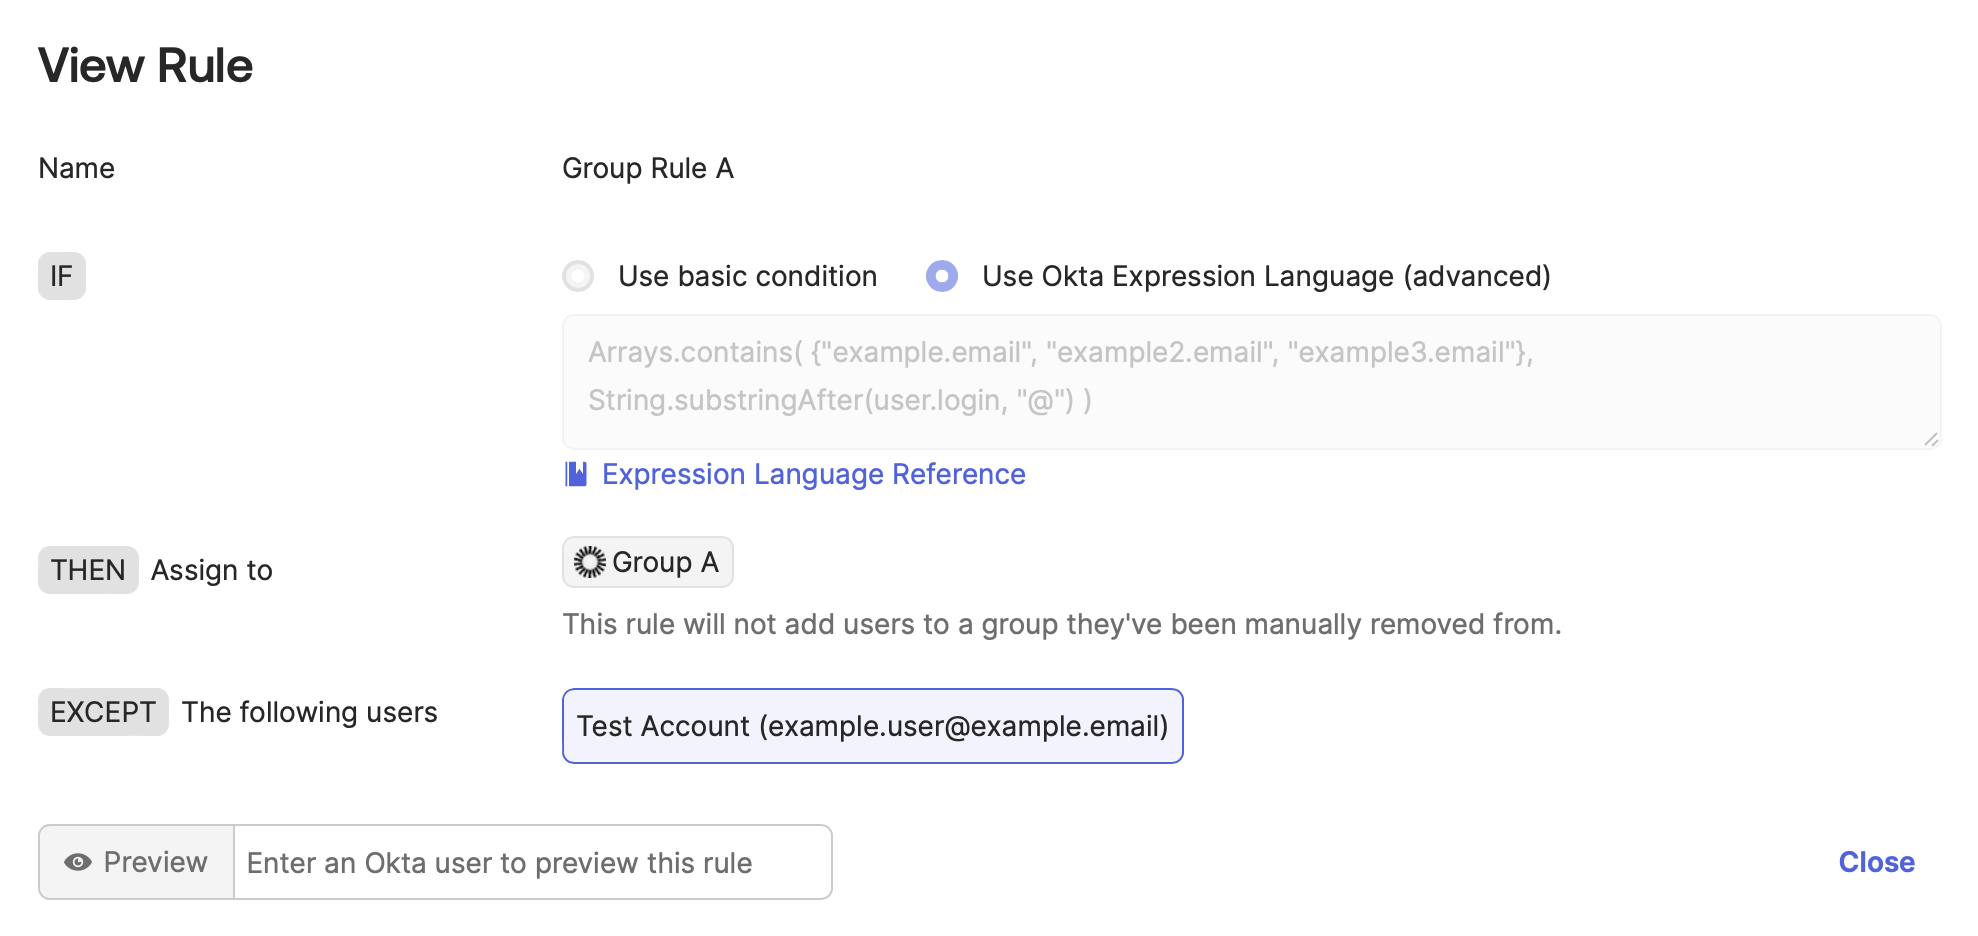Click the book icon beside Expression Language Reference
The height and width of the screenshot is (936, 1978).
pos(575,475)
